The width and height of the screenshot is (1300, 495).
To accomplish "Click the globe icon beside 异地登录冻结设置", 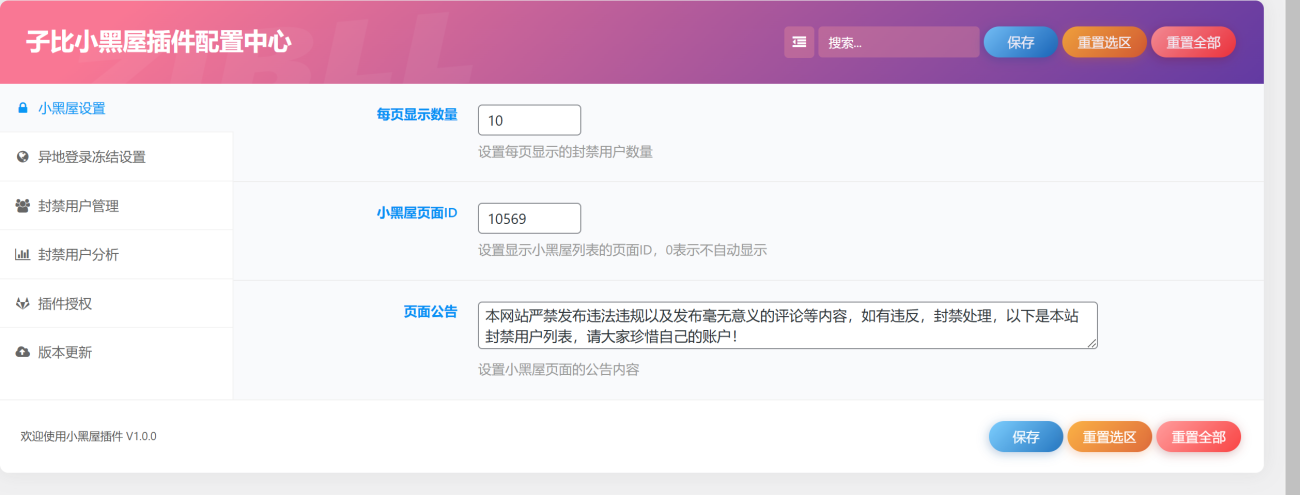I will coord(22,157).
